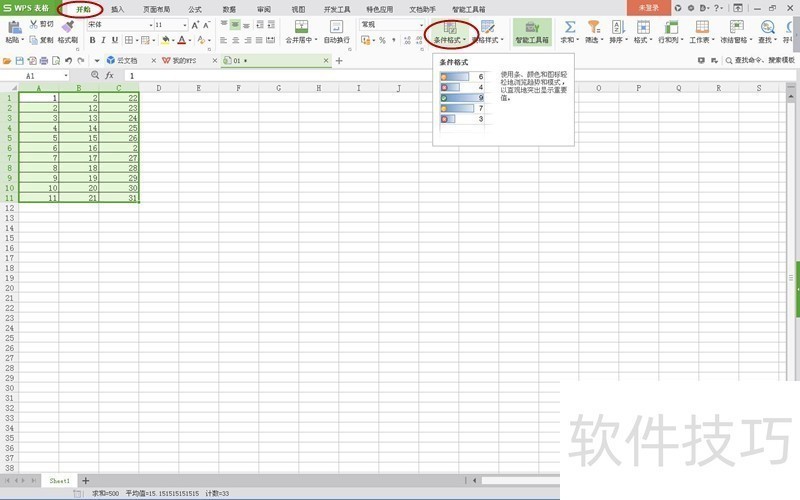Switch to the Home (开始) ribbon tab

pyautogui.click(x=83, y=9)
